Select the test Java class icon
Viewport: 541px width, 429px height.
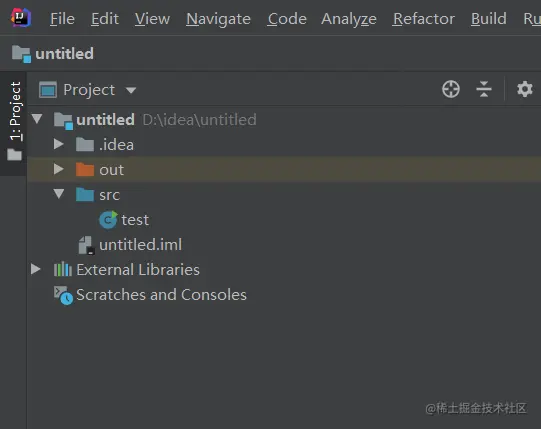point(108,220)
